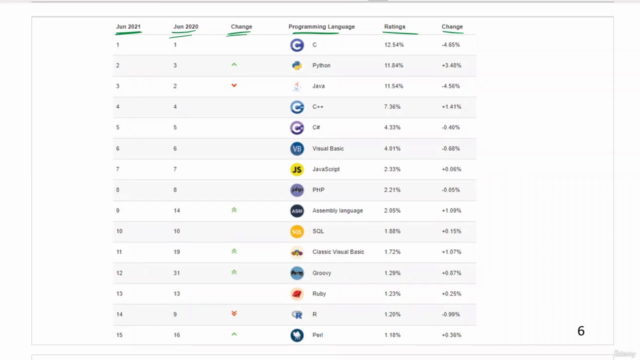Click the Jun 2020 column header

click(186, 27)
